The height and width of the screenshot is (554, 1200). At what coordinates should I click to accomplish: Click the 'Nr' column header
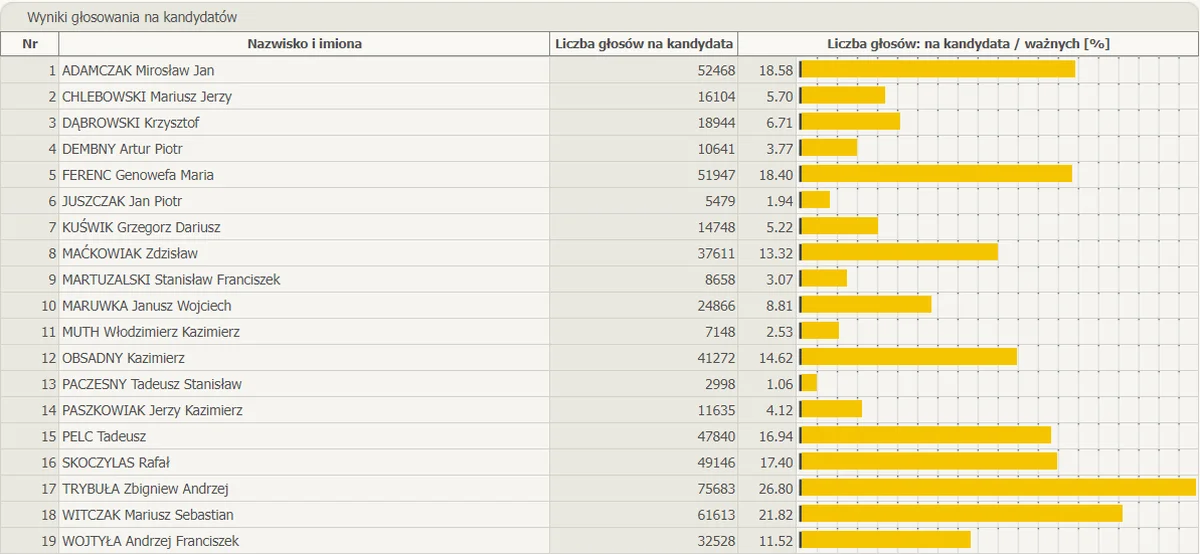point(30,44)
